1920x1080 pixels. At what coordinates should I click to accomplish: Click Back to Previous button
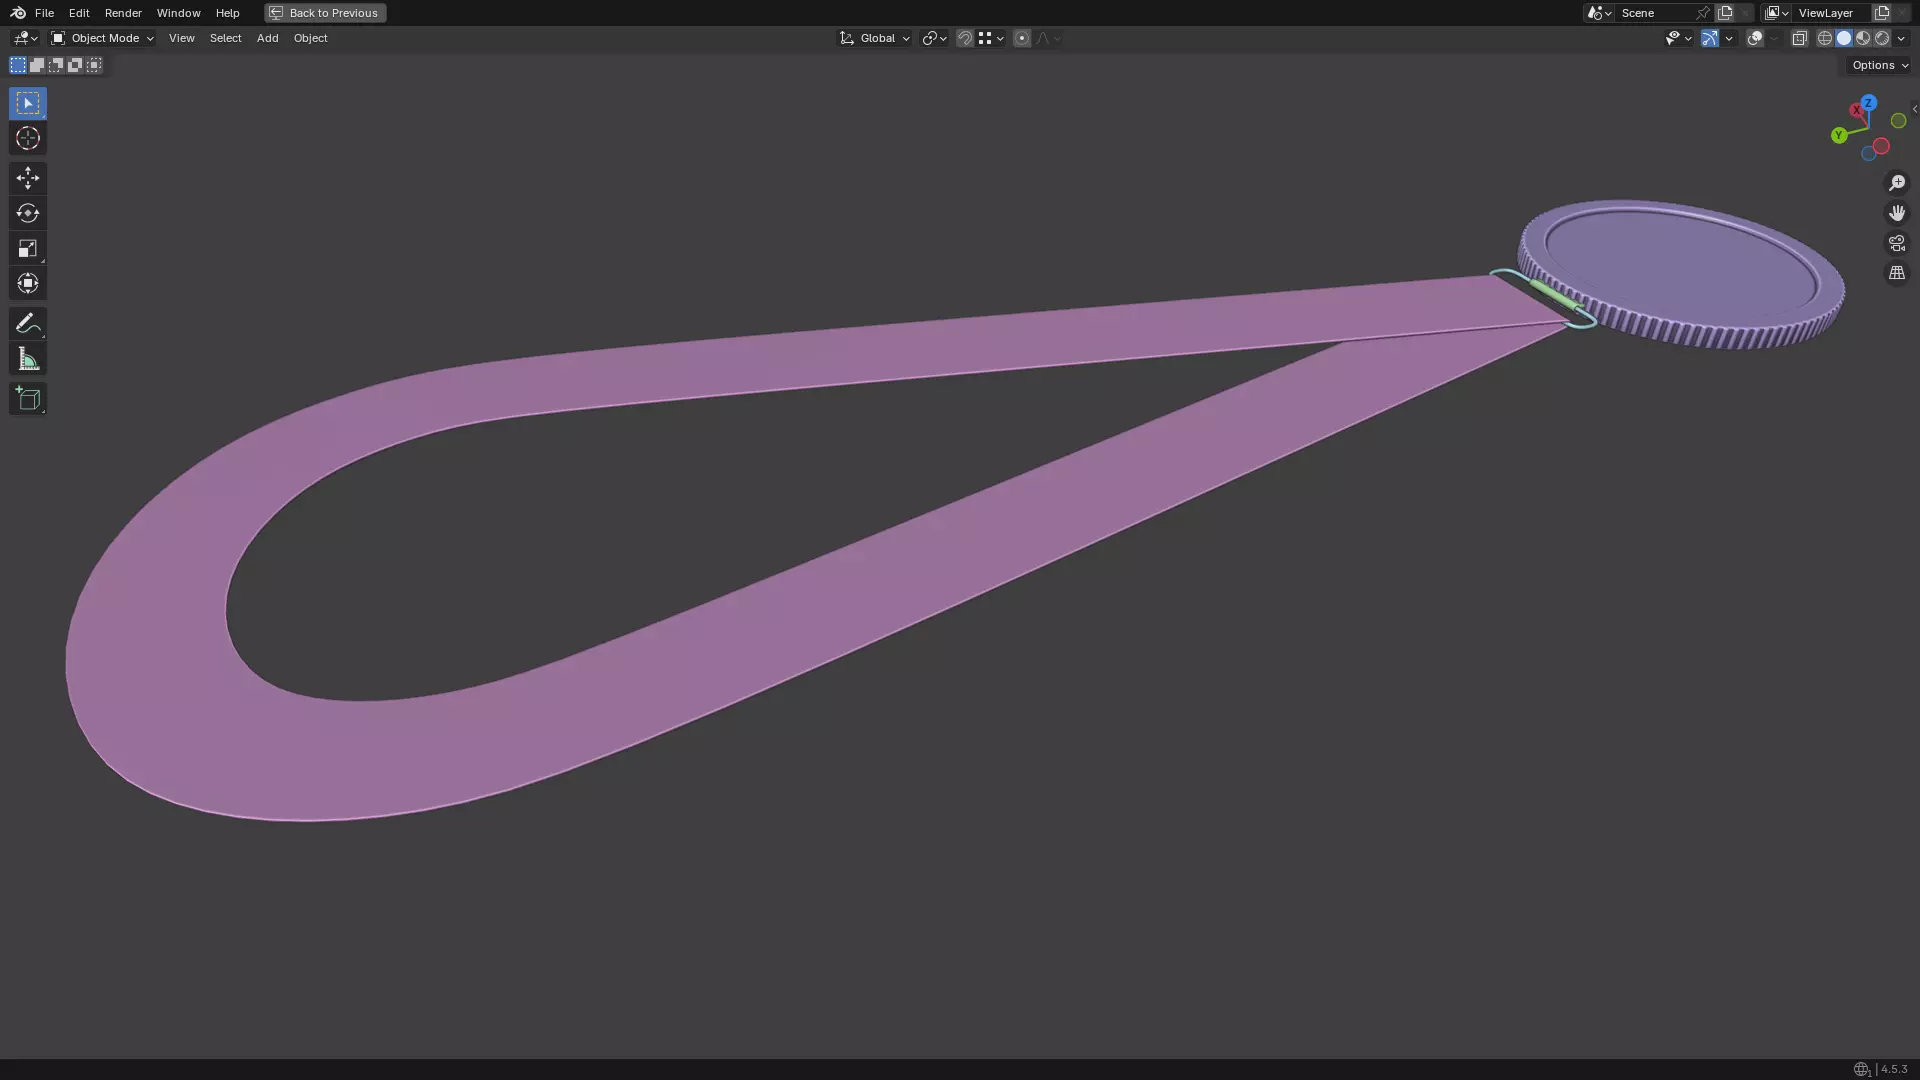[325, 13]
